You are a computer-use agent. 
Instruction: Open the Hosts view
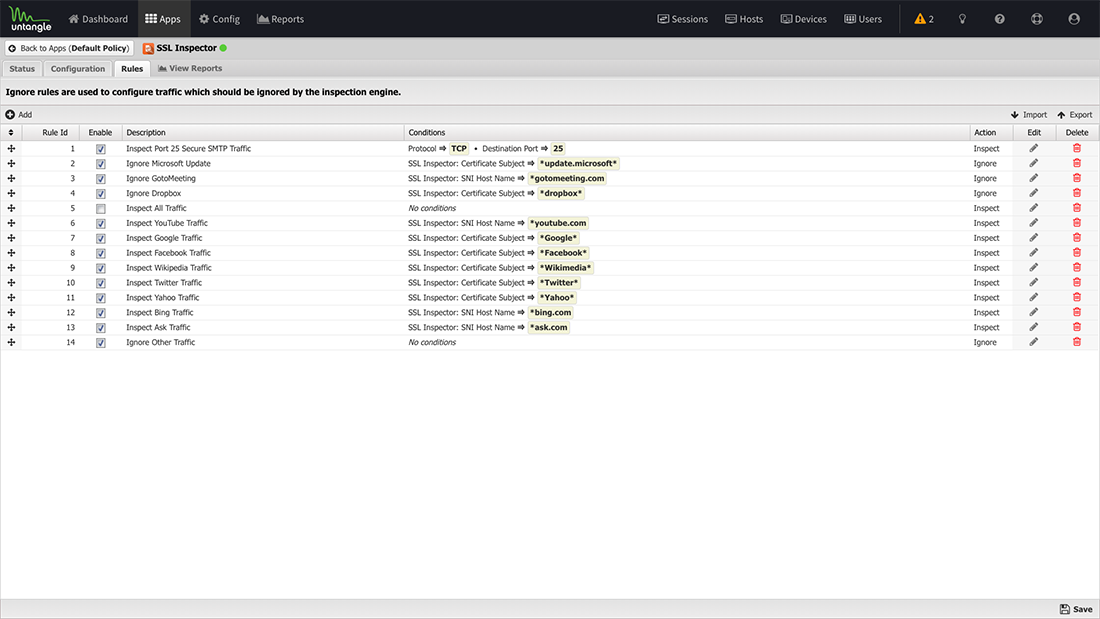point(744,19)
